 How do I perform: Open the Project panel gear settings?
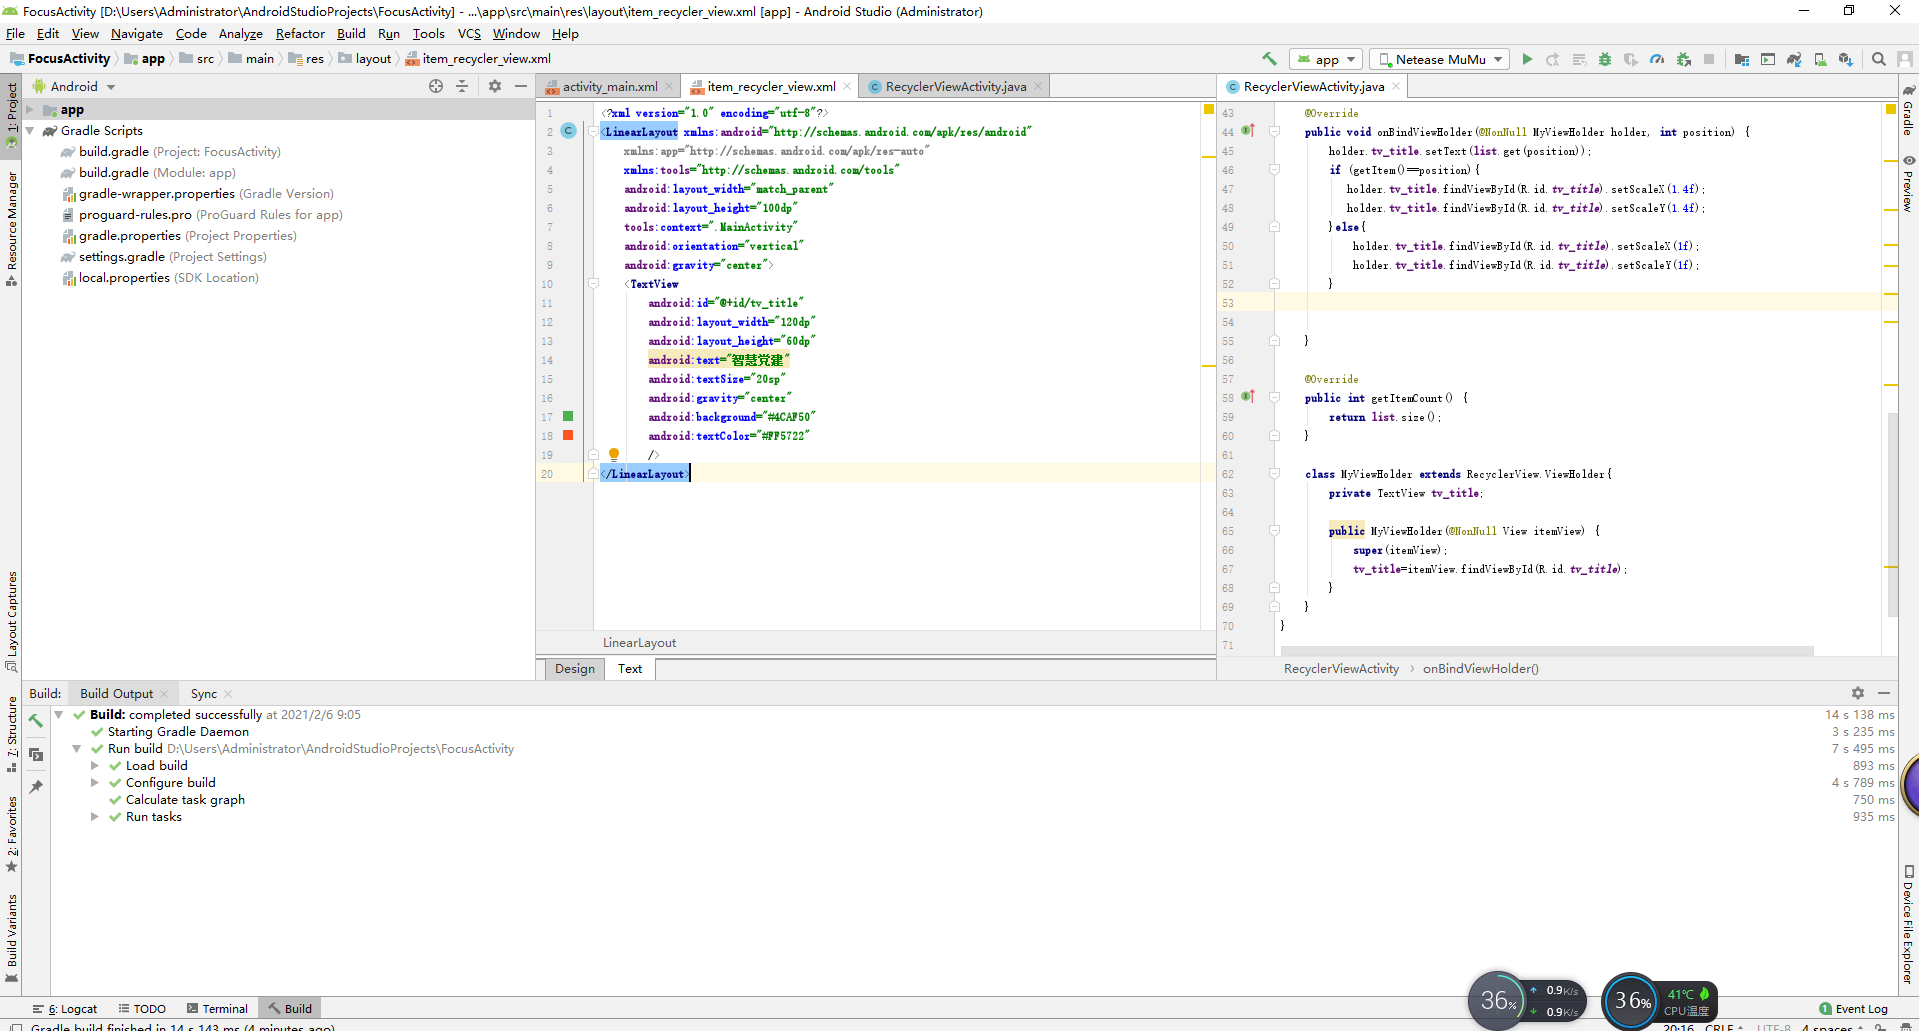click(x=495, y=86)
